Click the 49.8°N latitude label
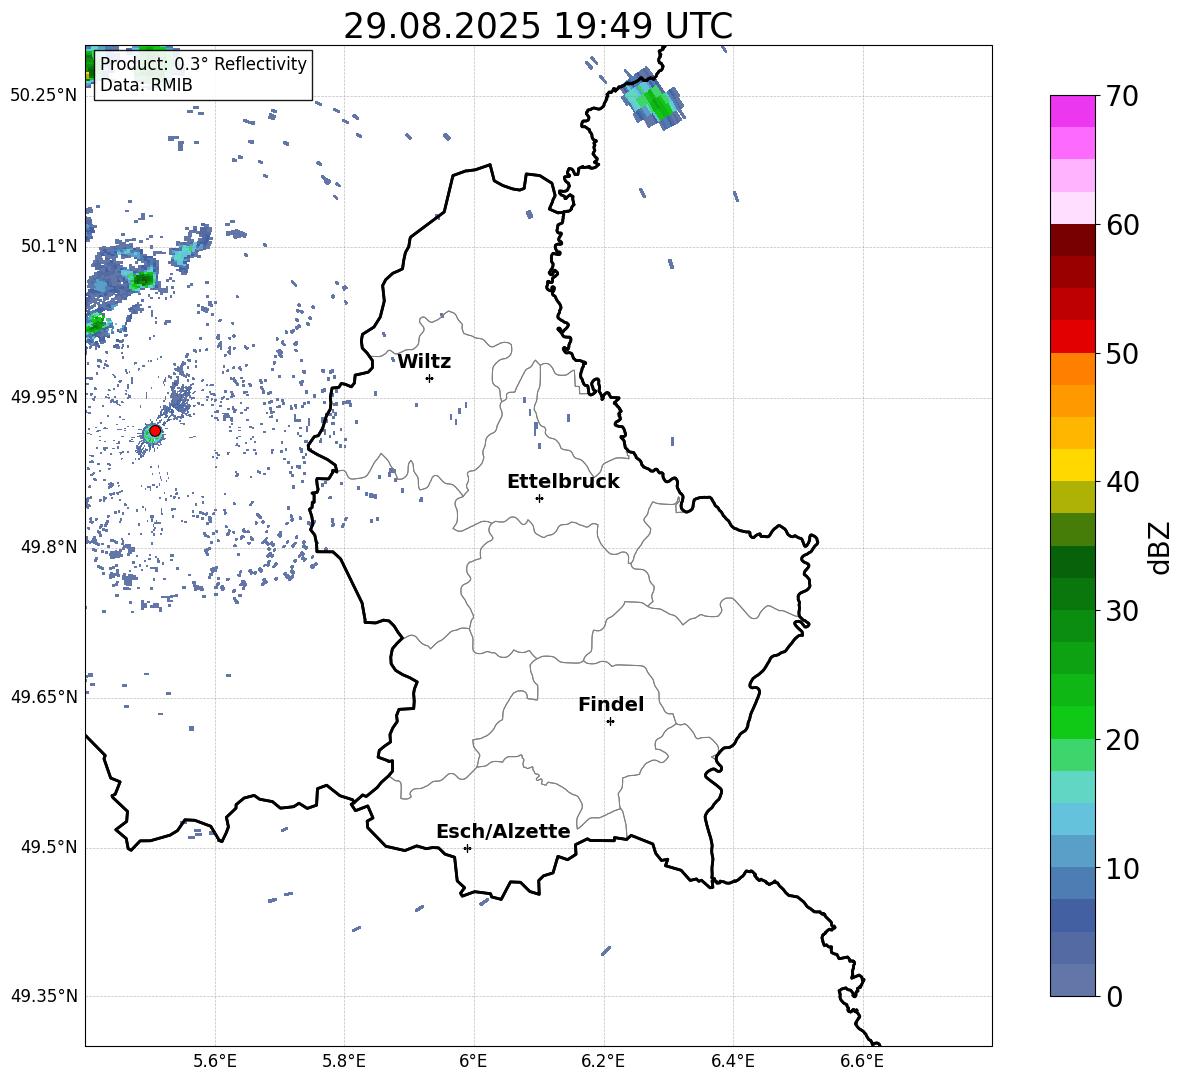 click(50, 547)
